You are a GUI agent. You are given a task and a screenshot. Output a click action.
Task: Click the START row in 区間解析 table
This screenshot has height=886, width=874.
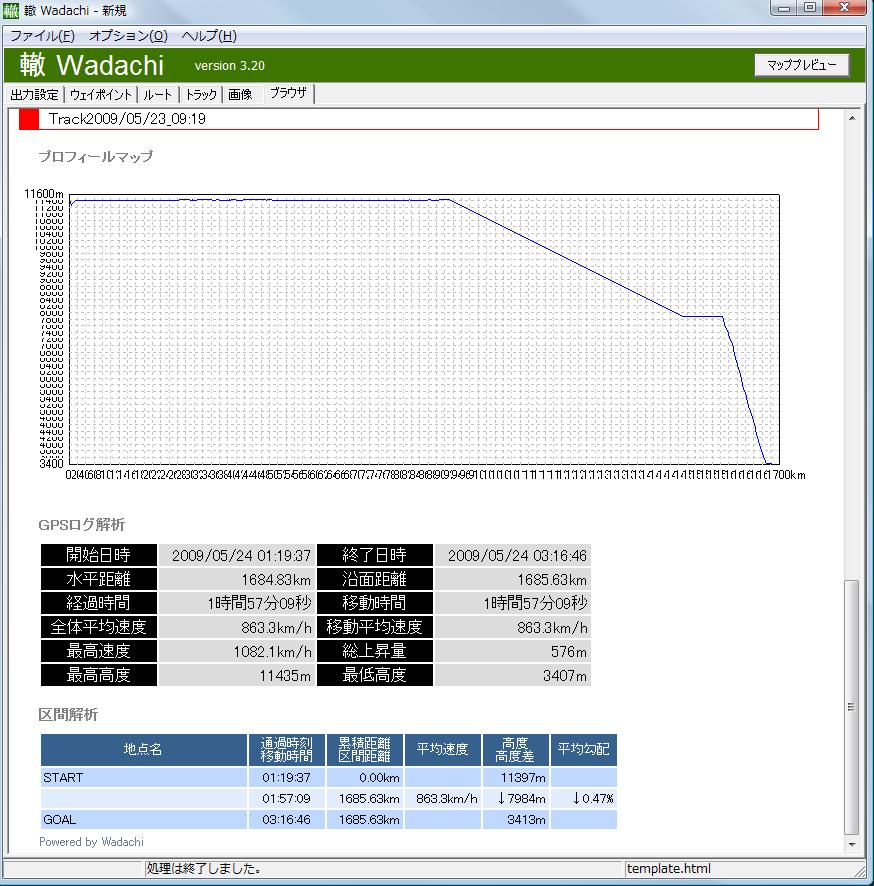[143, 777]
